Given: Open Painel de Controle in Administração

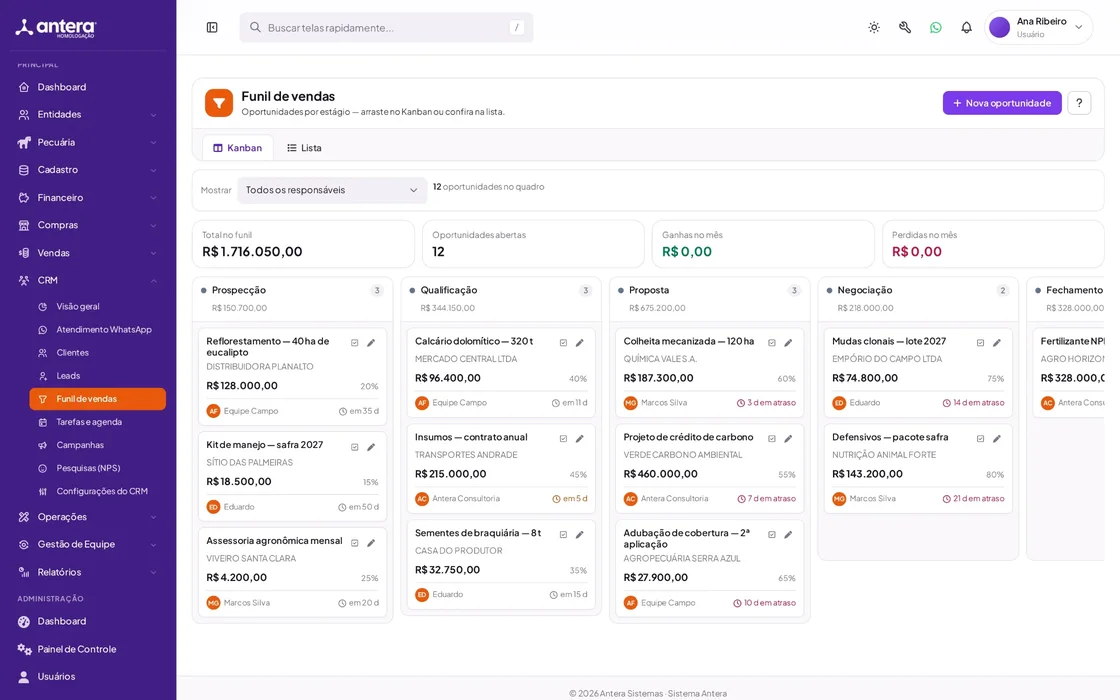Looking at the screenshot, I should [x=87, y=649].
